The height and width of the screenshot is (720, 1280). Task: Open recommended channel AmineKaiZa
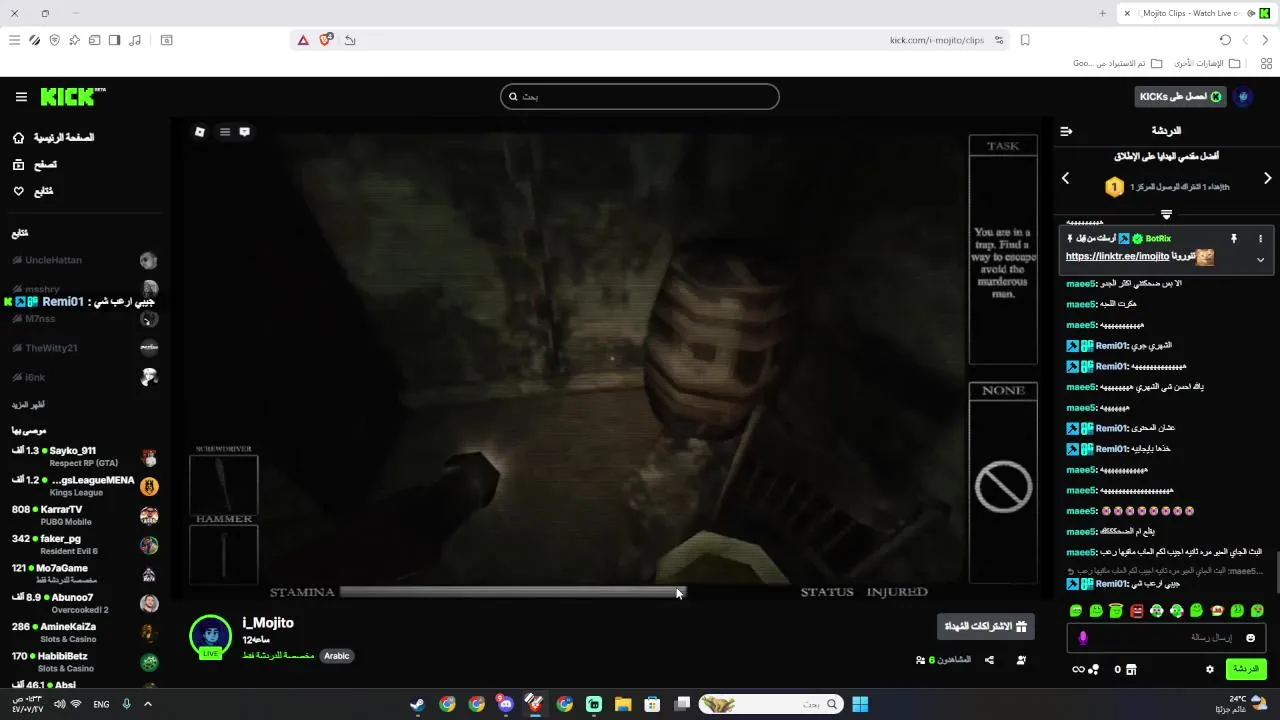(x=84, y=633)
